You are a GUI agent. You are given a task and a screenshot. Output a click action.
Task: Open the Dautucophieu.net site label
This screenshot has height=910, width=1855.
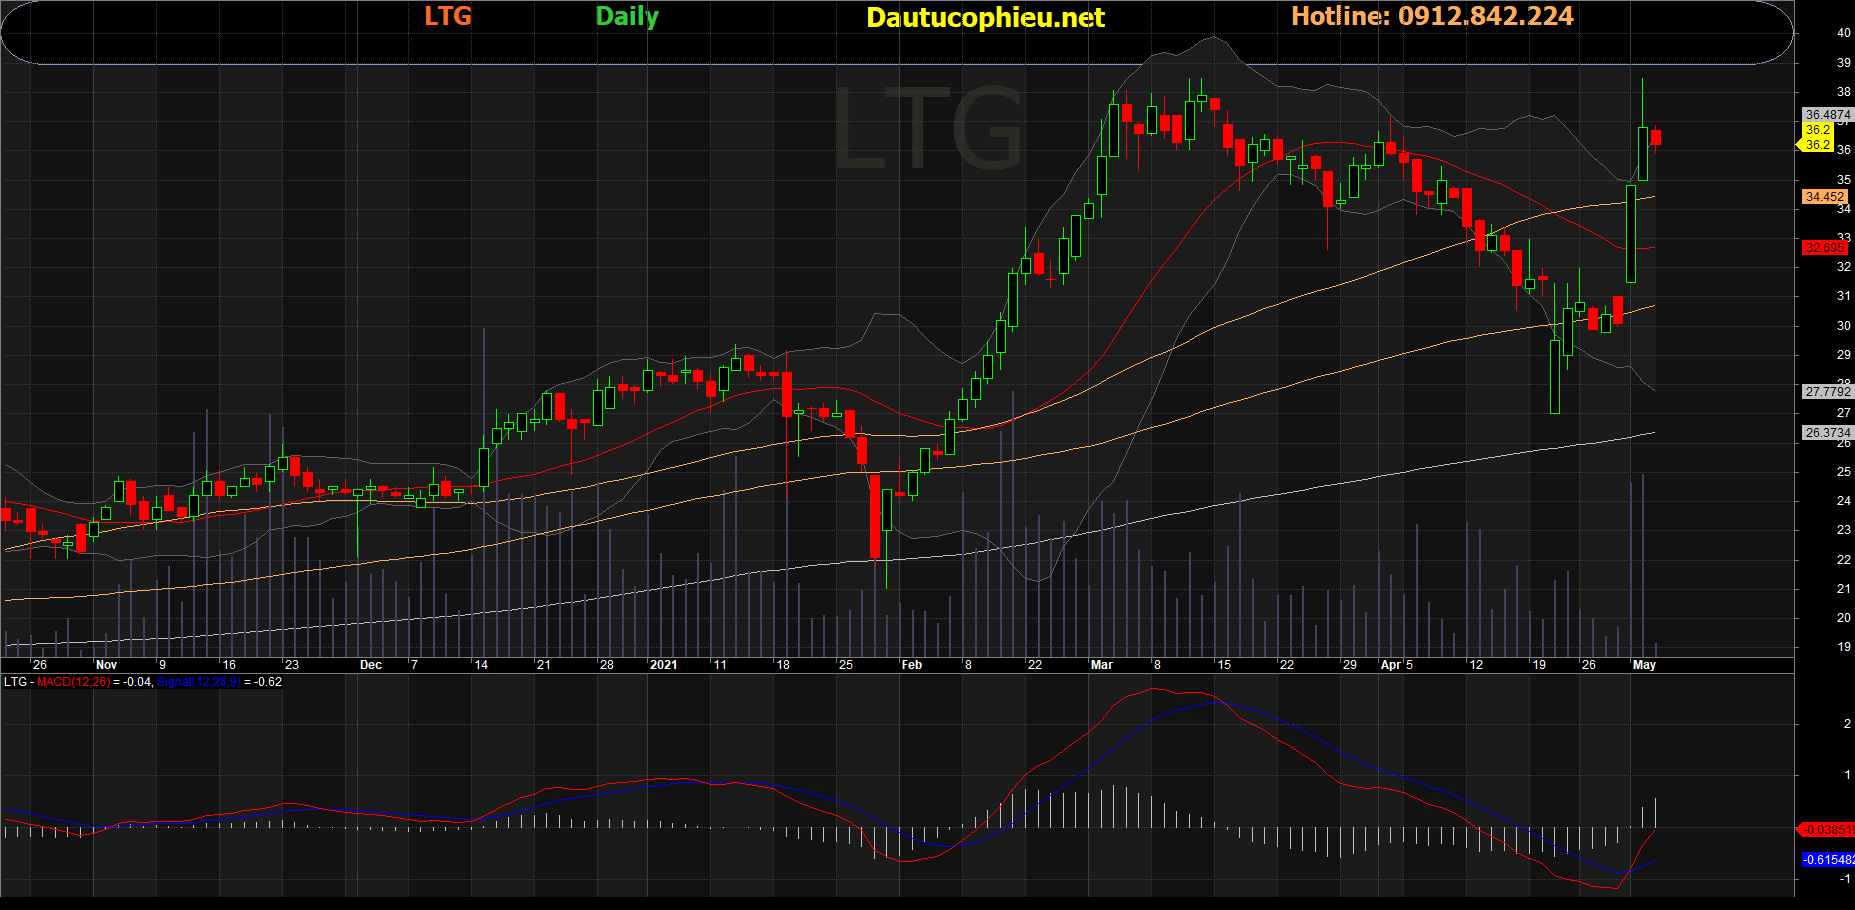tap(985, 17)
